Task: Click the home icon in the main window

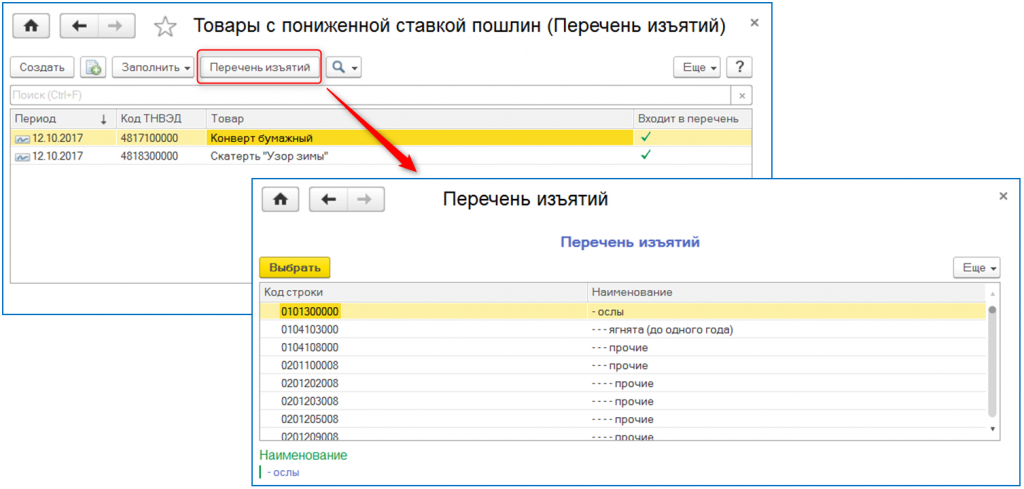Action: 30,26
